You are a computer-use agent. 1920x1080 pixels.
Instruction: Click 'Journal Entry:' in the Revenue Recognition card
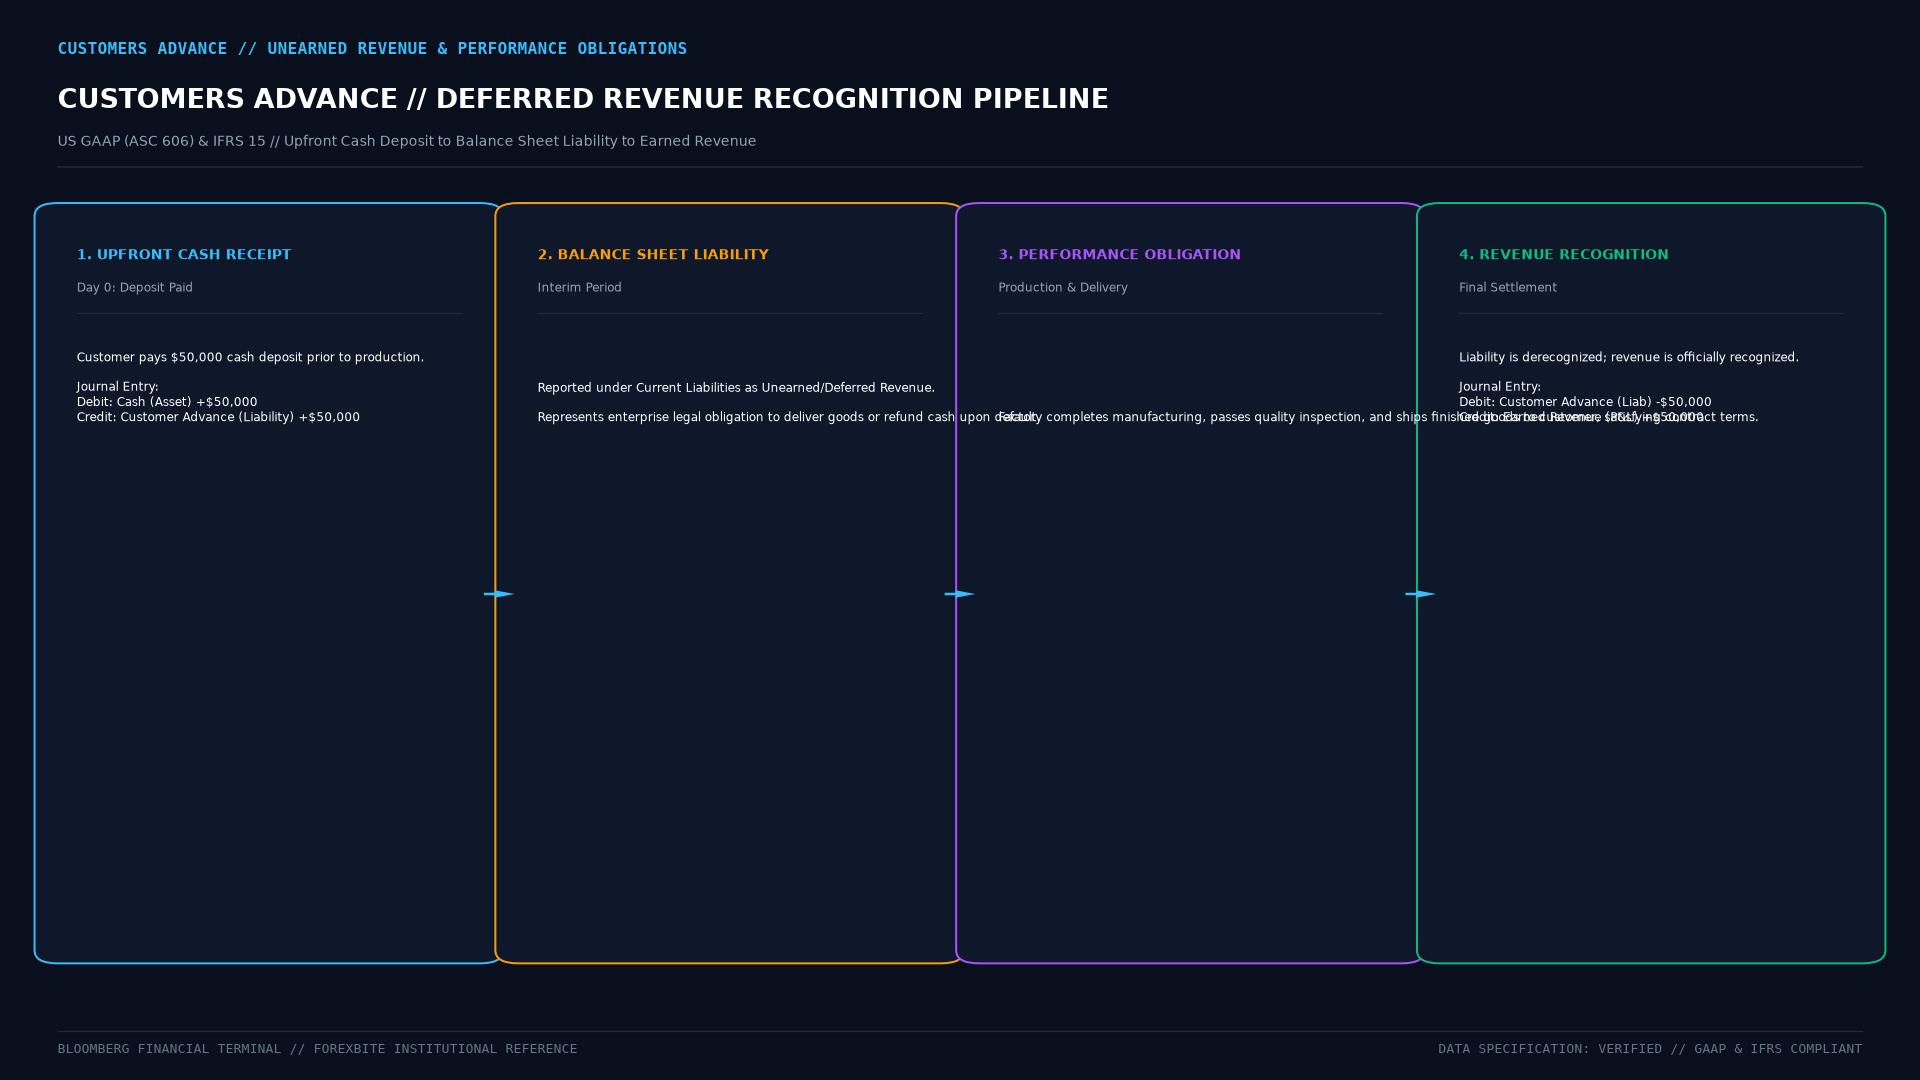pos(1500,387)
